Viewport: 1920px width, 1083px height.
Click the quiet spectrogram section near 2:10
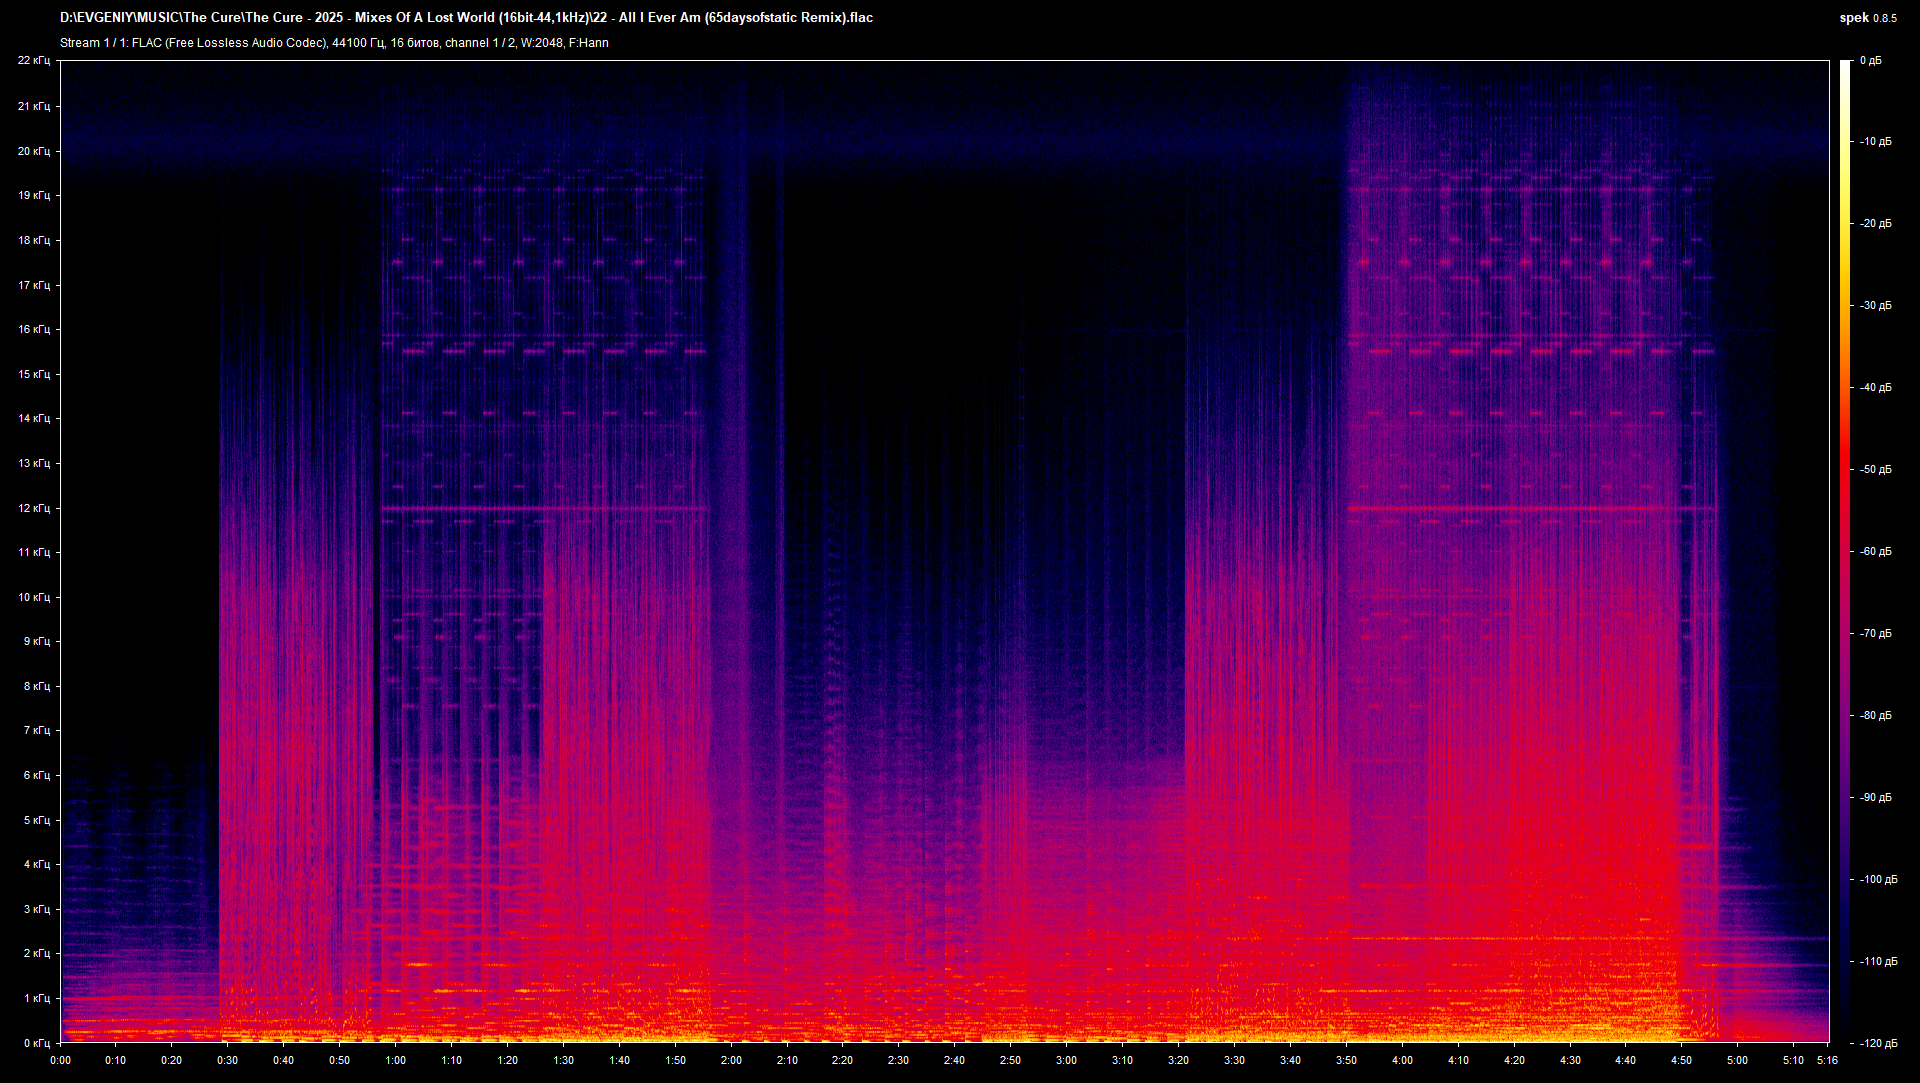(x=790, y=400)
